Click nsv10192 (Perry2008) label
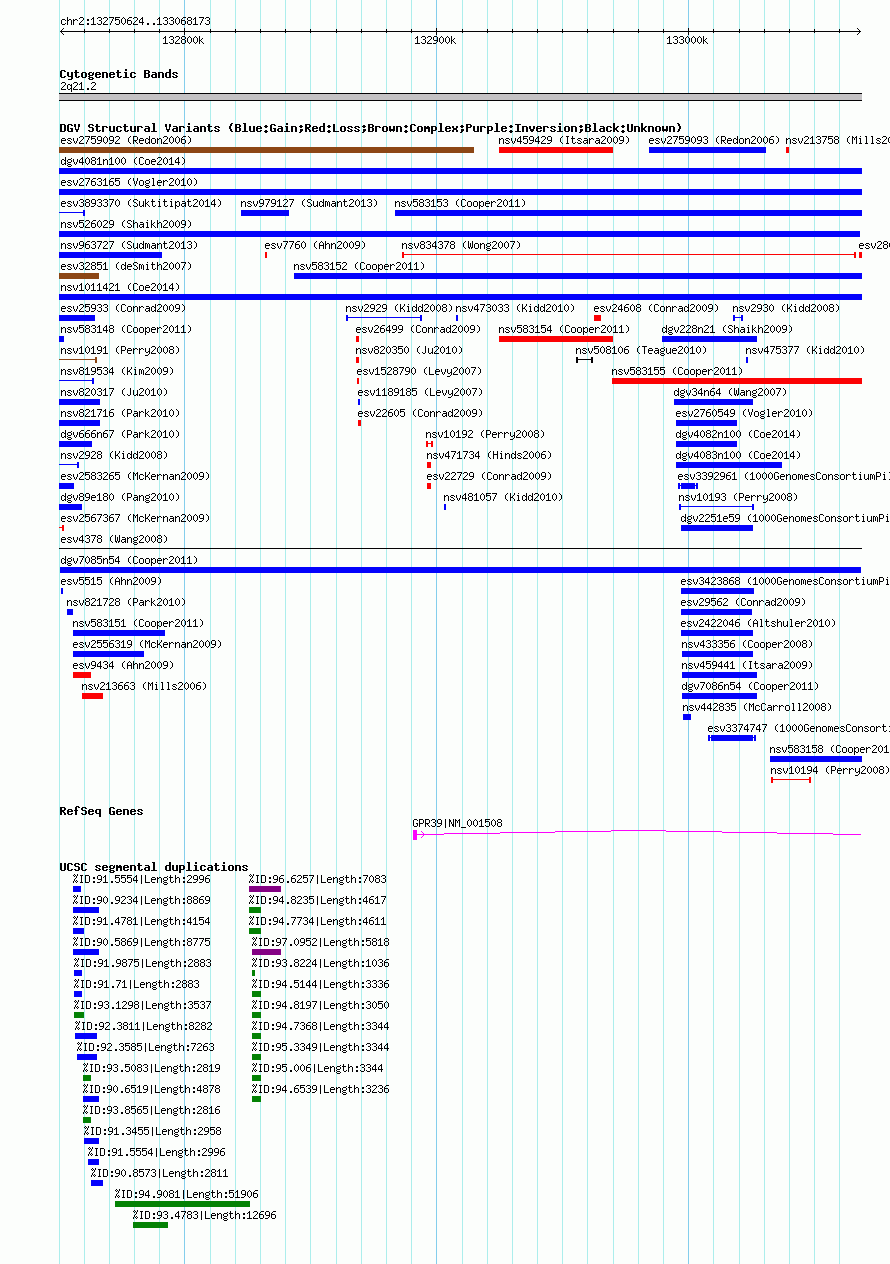 [x=485, y=434]
